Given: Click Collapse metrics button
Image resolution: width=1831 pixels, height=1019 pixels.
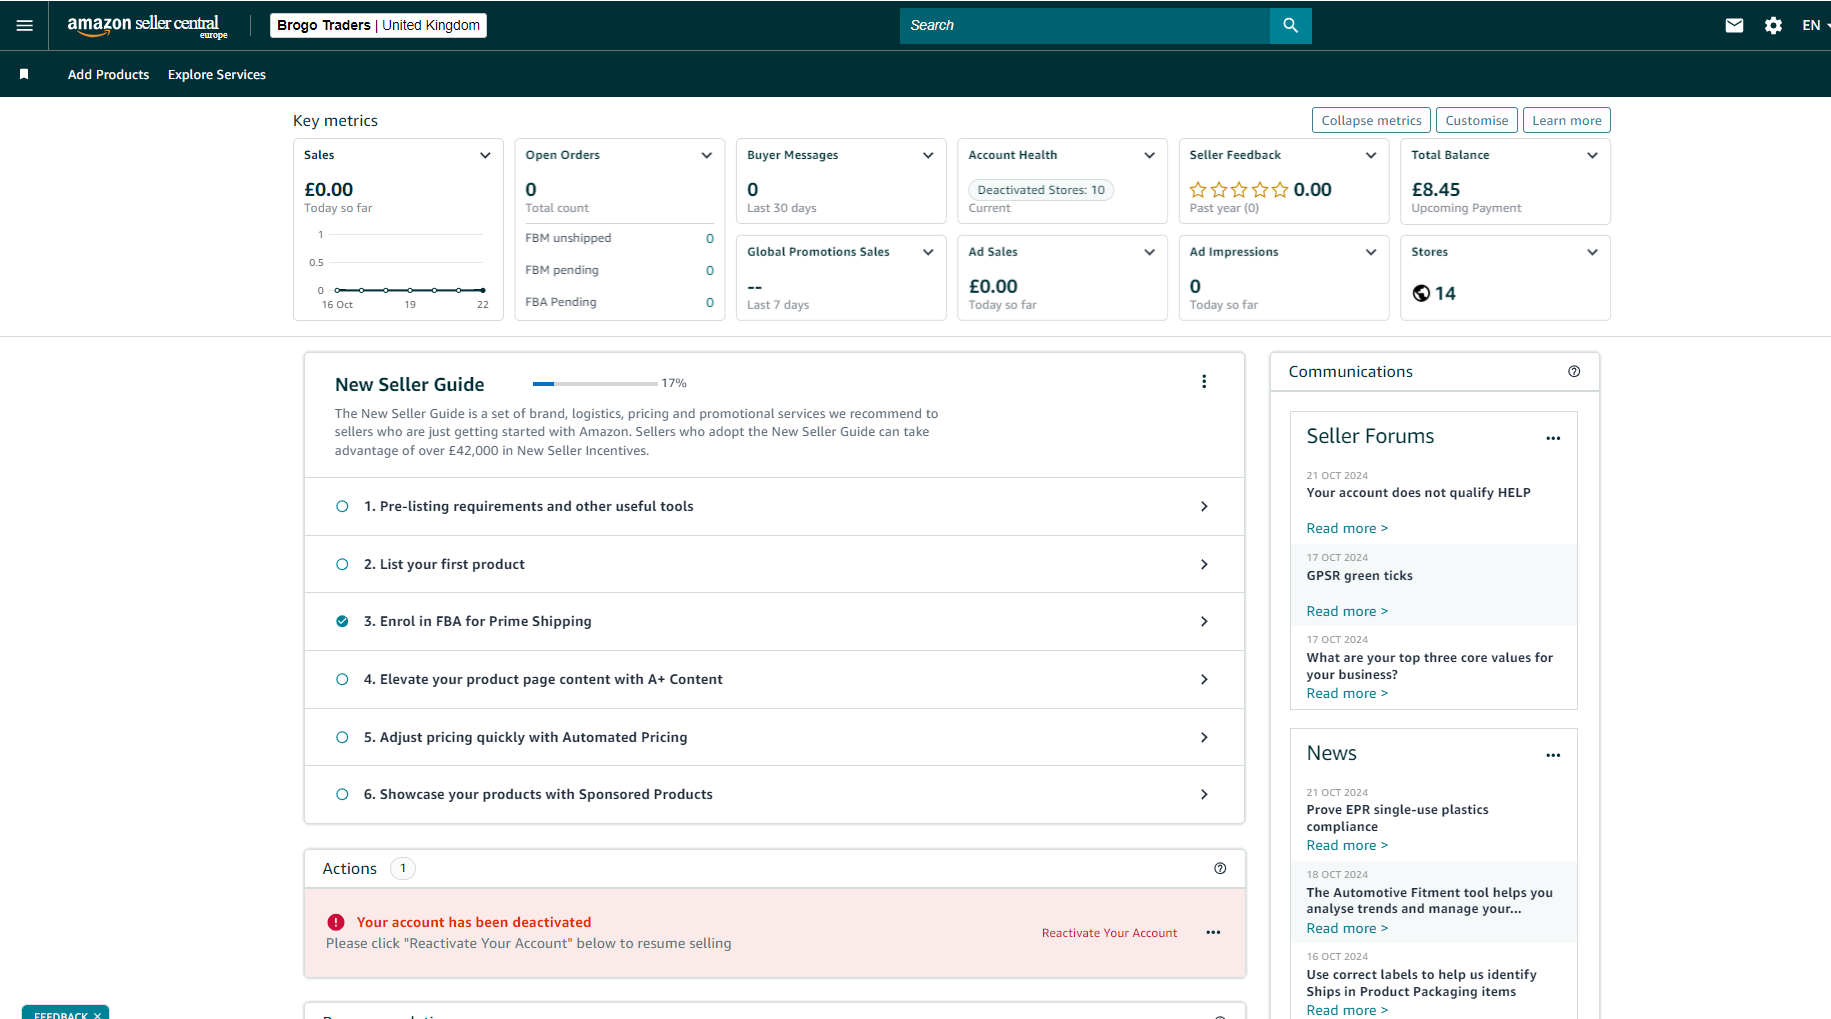Looking at the screenshot, I should pos(1371,120).
